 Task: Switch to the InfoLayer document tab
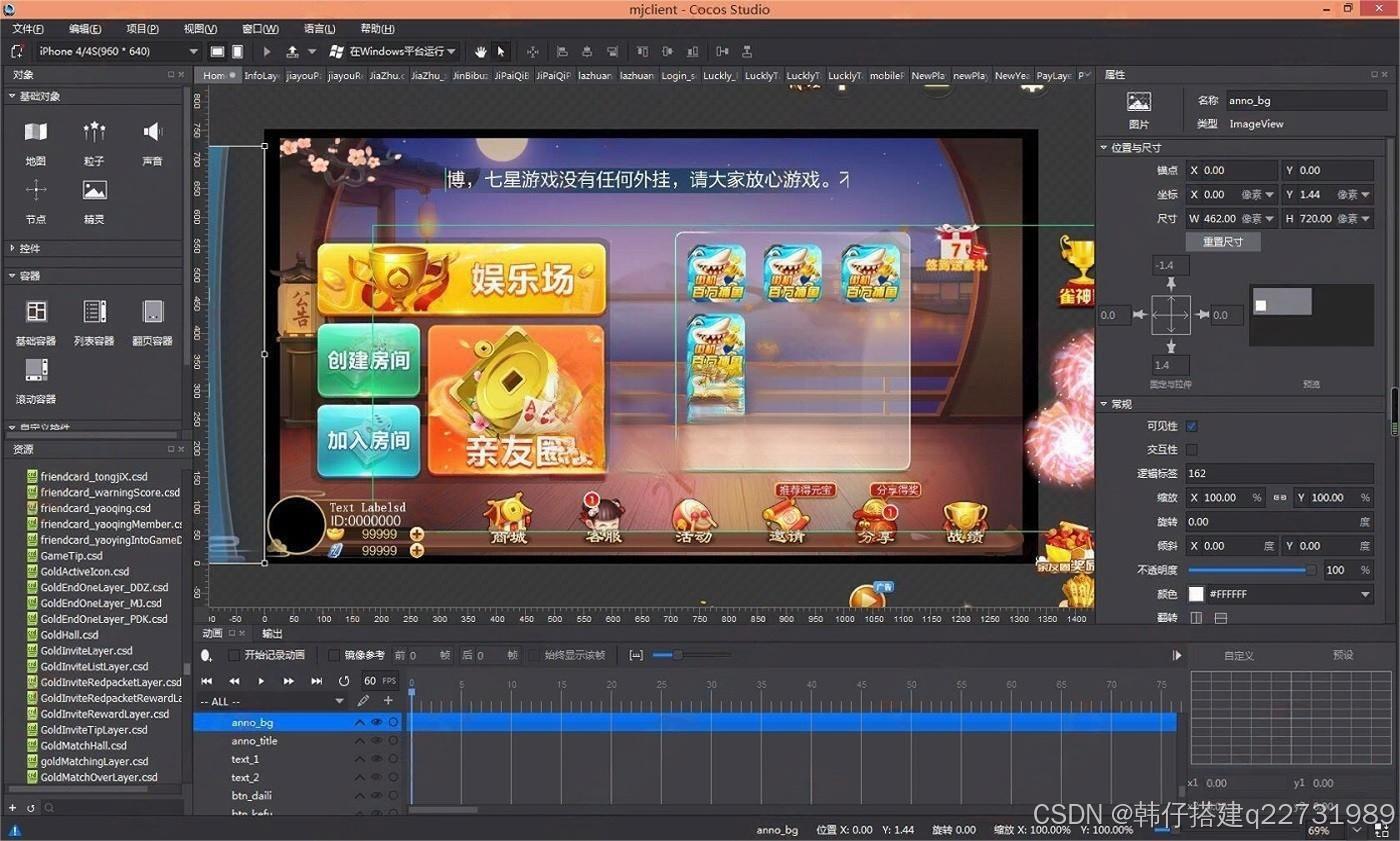tap(262, 75)
